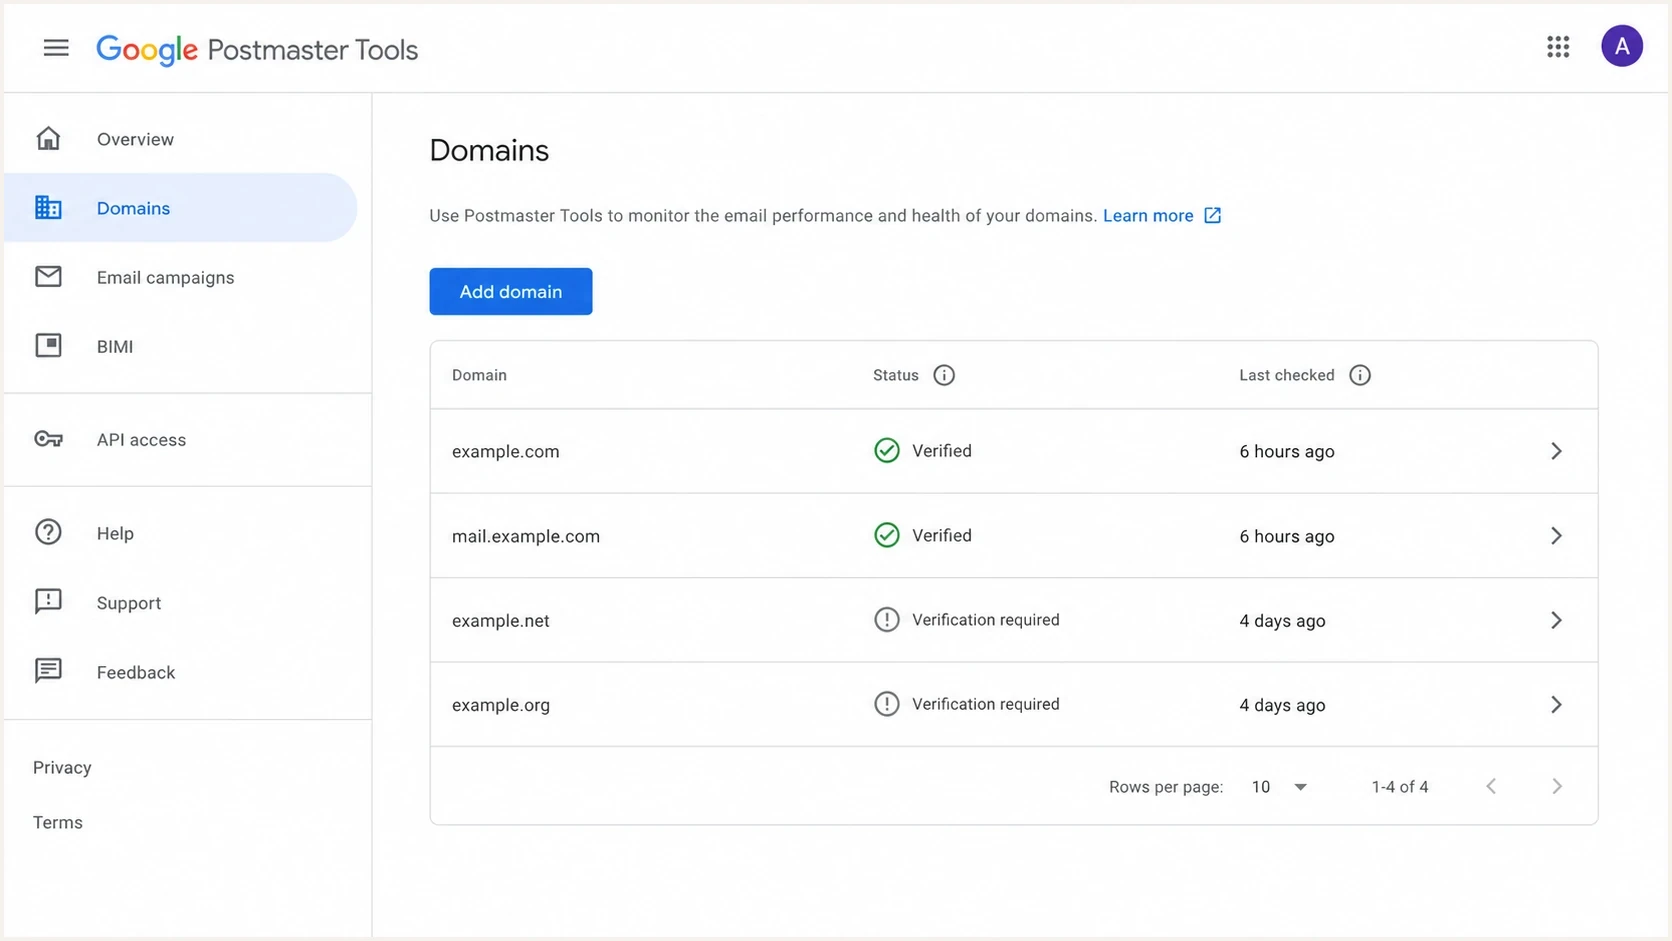Expand example.net row chevron

coord(1556,620)
